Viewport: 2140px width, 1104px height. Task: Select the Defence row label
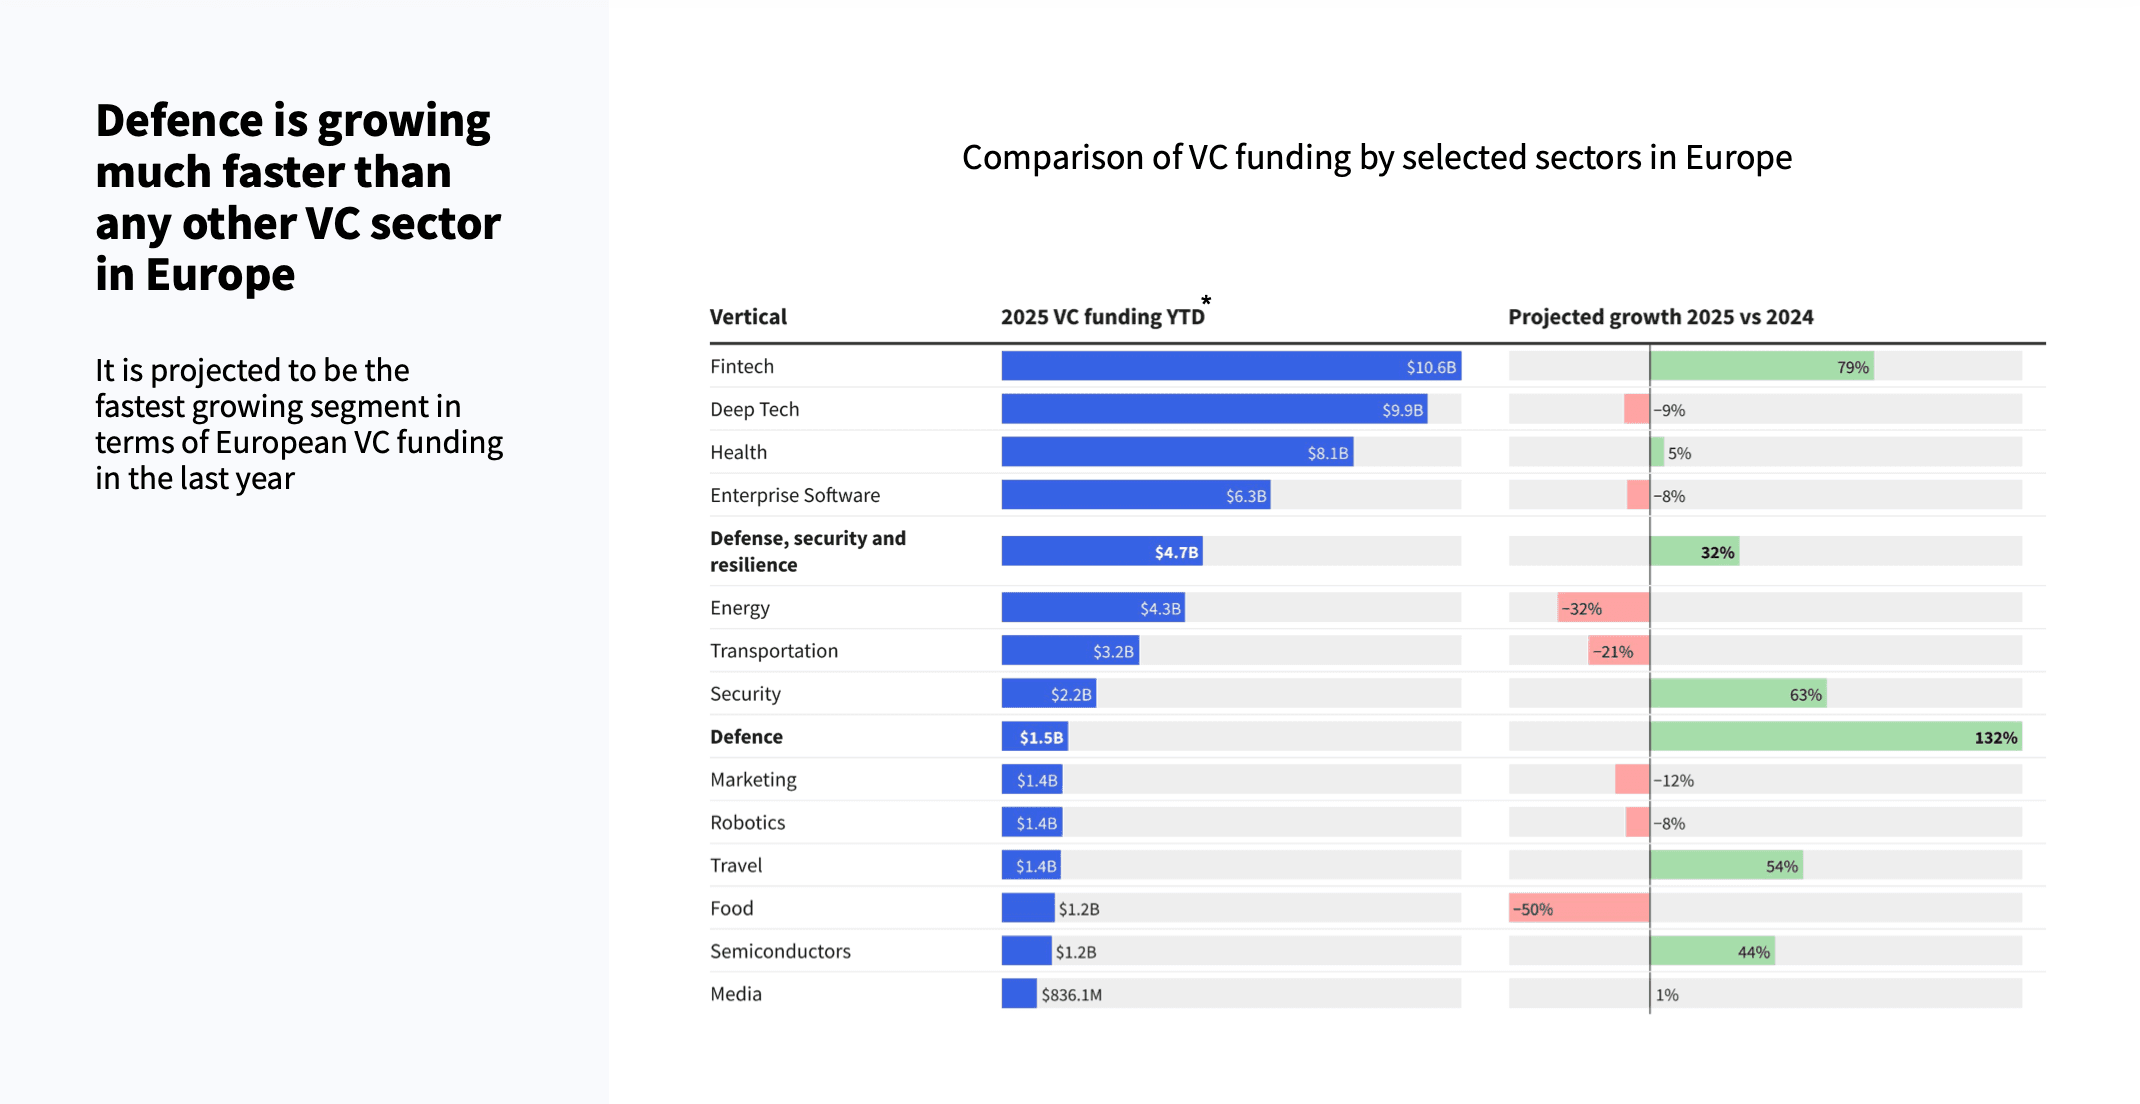coord(746,737)
